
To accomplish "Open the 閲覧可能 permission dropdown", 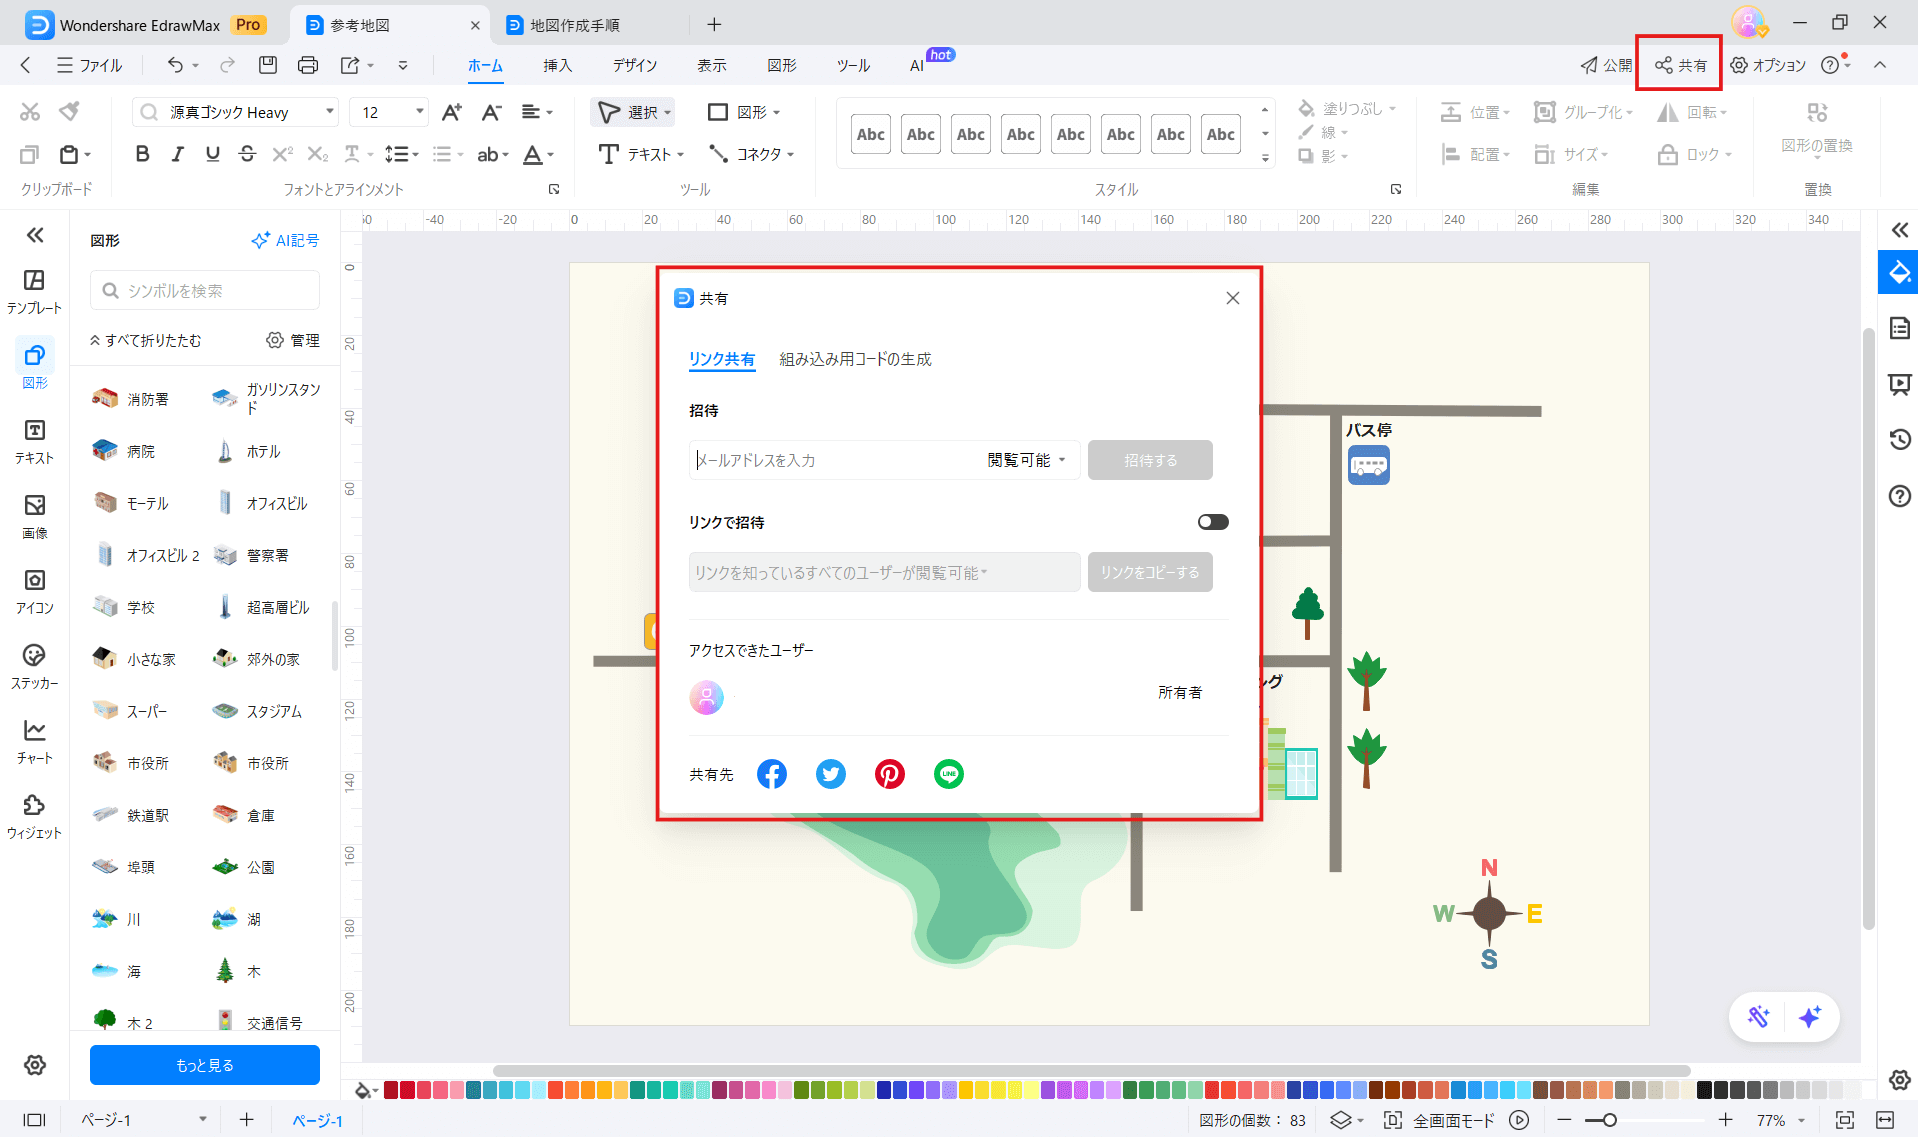I will click(x=1026, y=460).
